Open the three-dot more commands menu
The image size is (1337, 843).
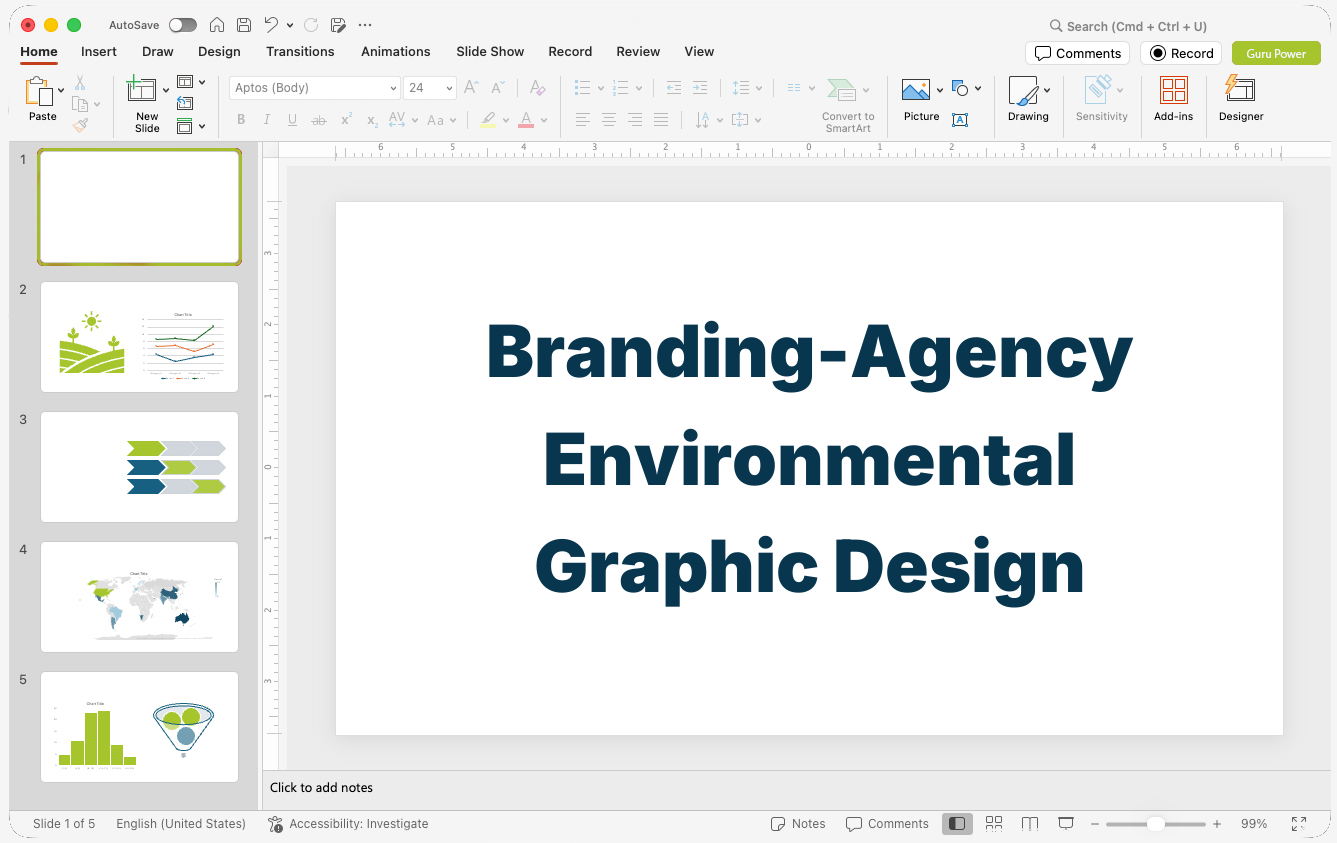(365, 25)
